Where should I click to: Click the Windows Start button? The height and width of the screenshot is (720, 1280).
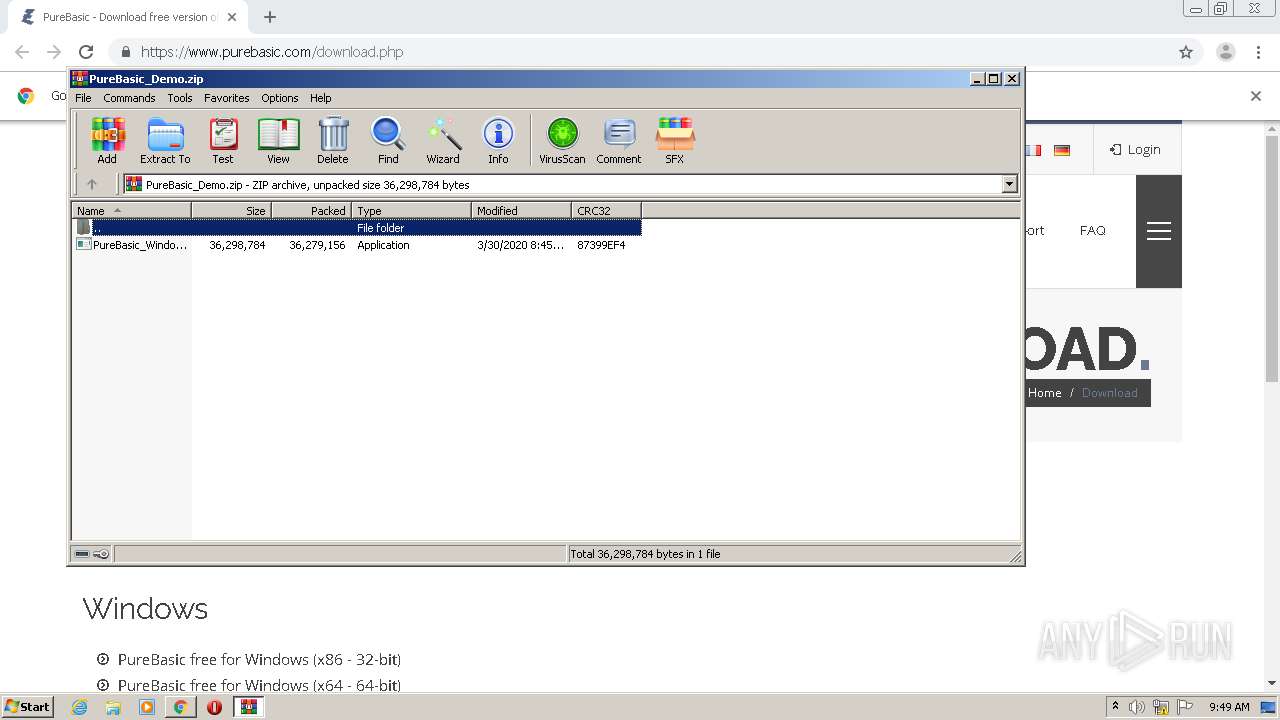[28, 707]
